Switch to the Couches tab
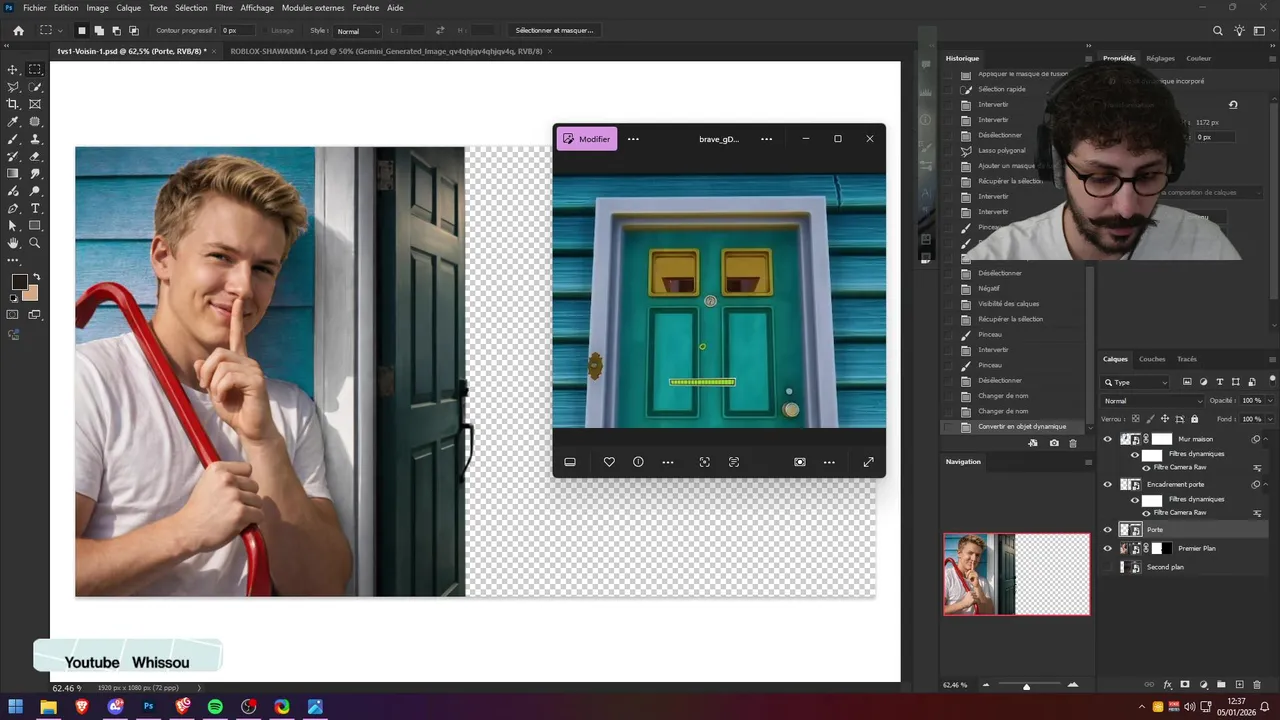This screenshot has height=720, width=1280. pyautogui.click(x=1152, y=359)
